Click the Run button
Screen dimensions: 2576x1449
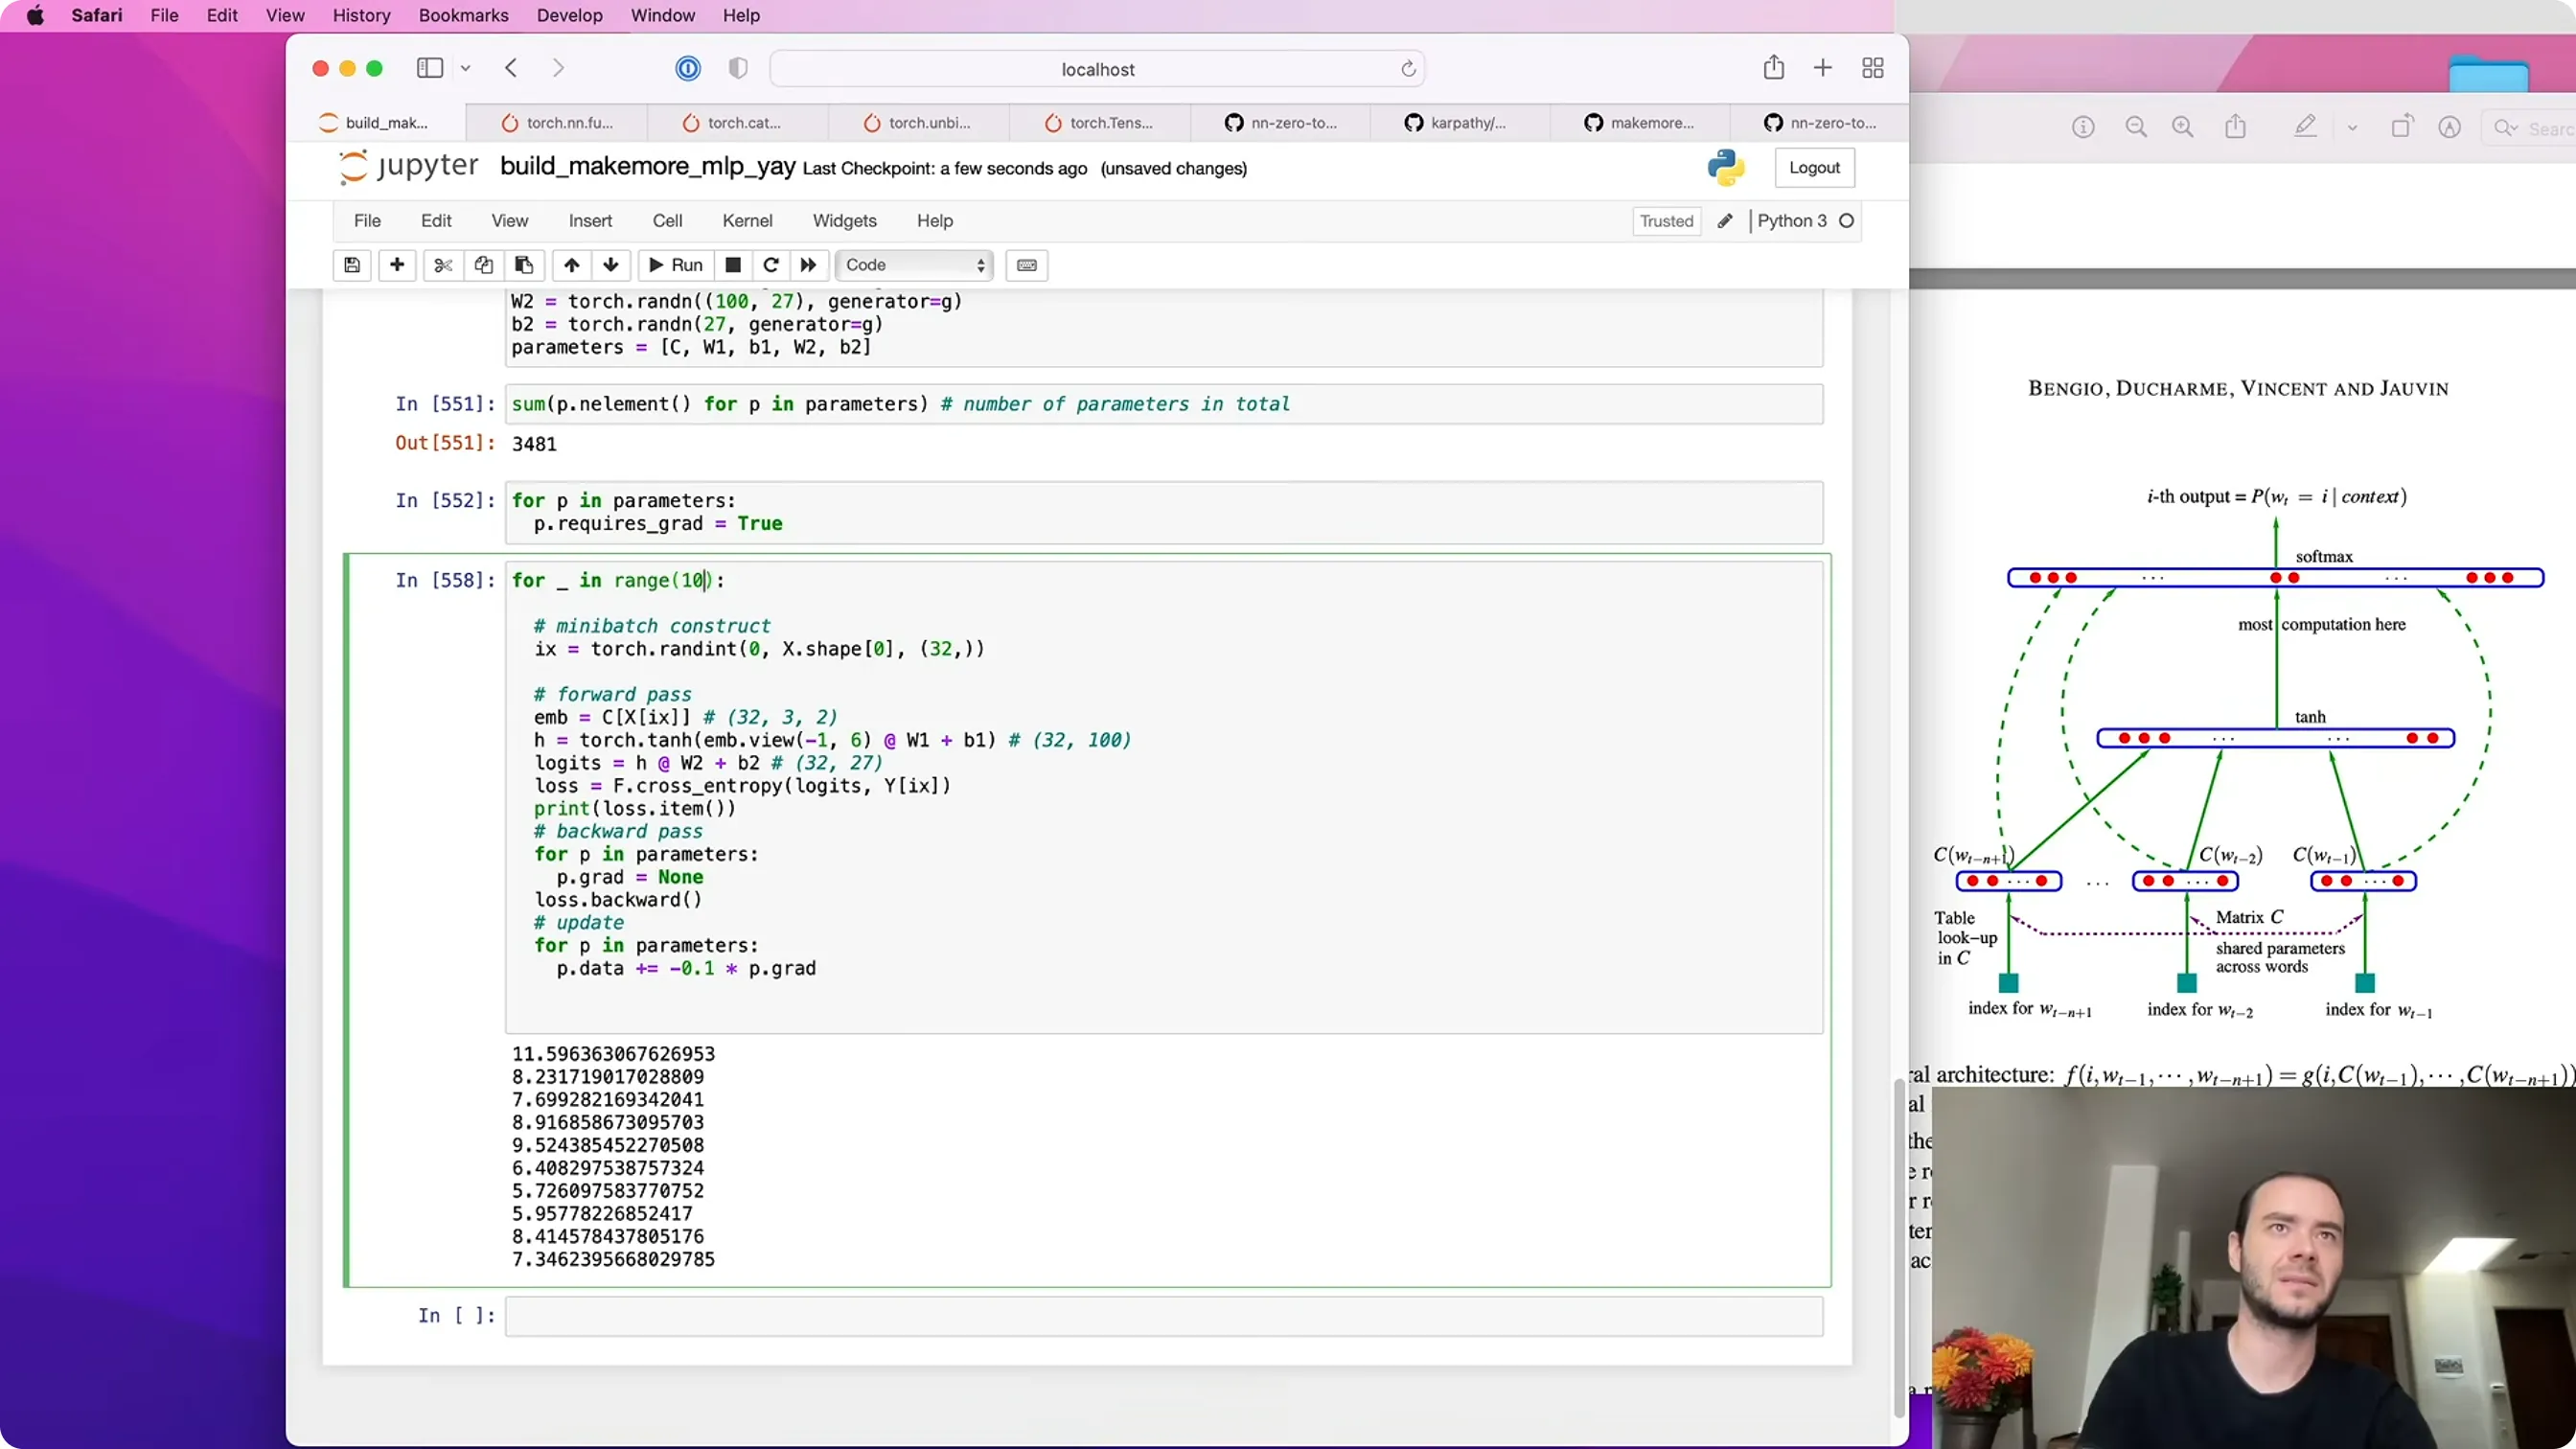pyautogui.click(x=676, y=265)
